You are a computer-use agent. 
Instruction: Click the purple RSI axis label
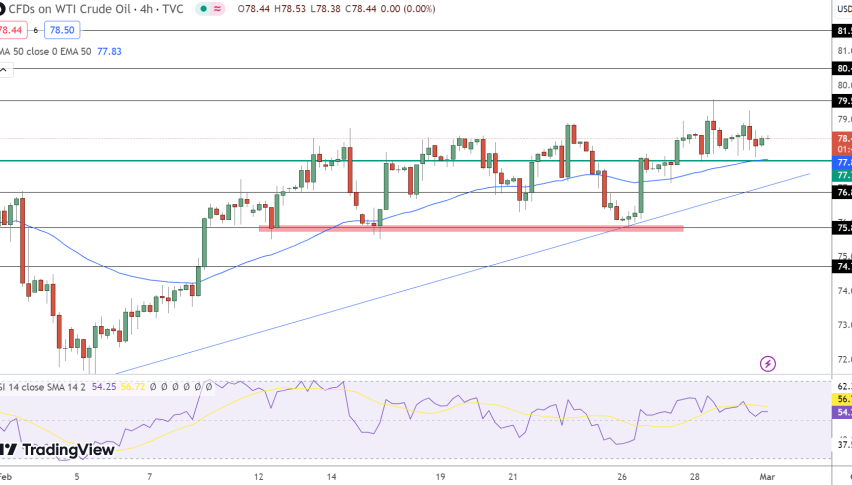(842, 412)
